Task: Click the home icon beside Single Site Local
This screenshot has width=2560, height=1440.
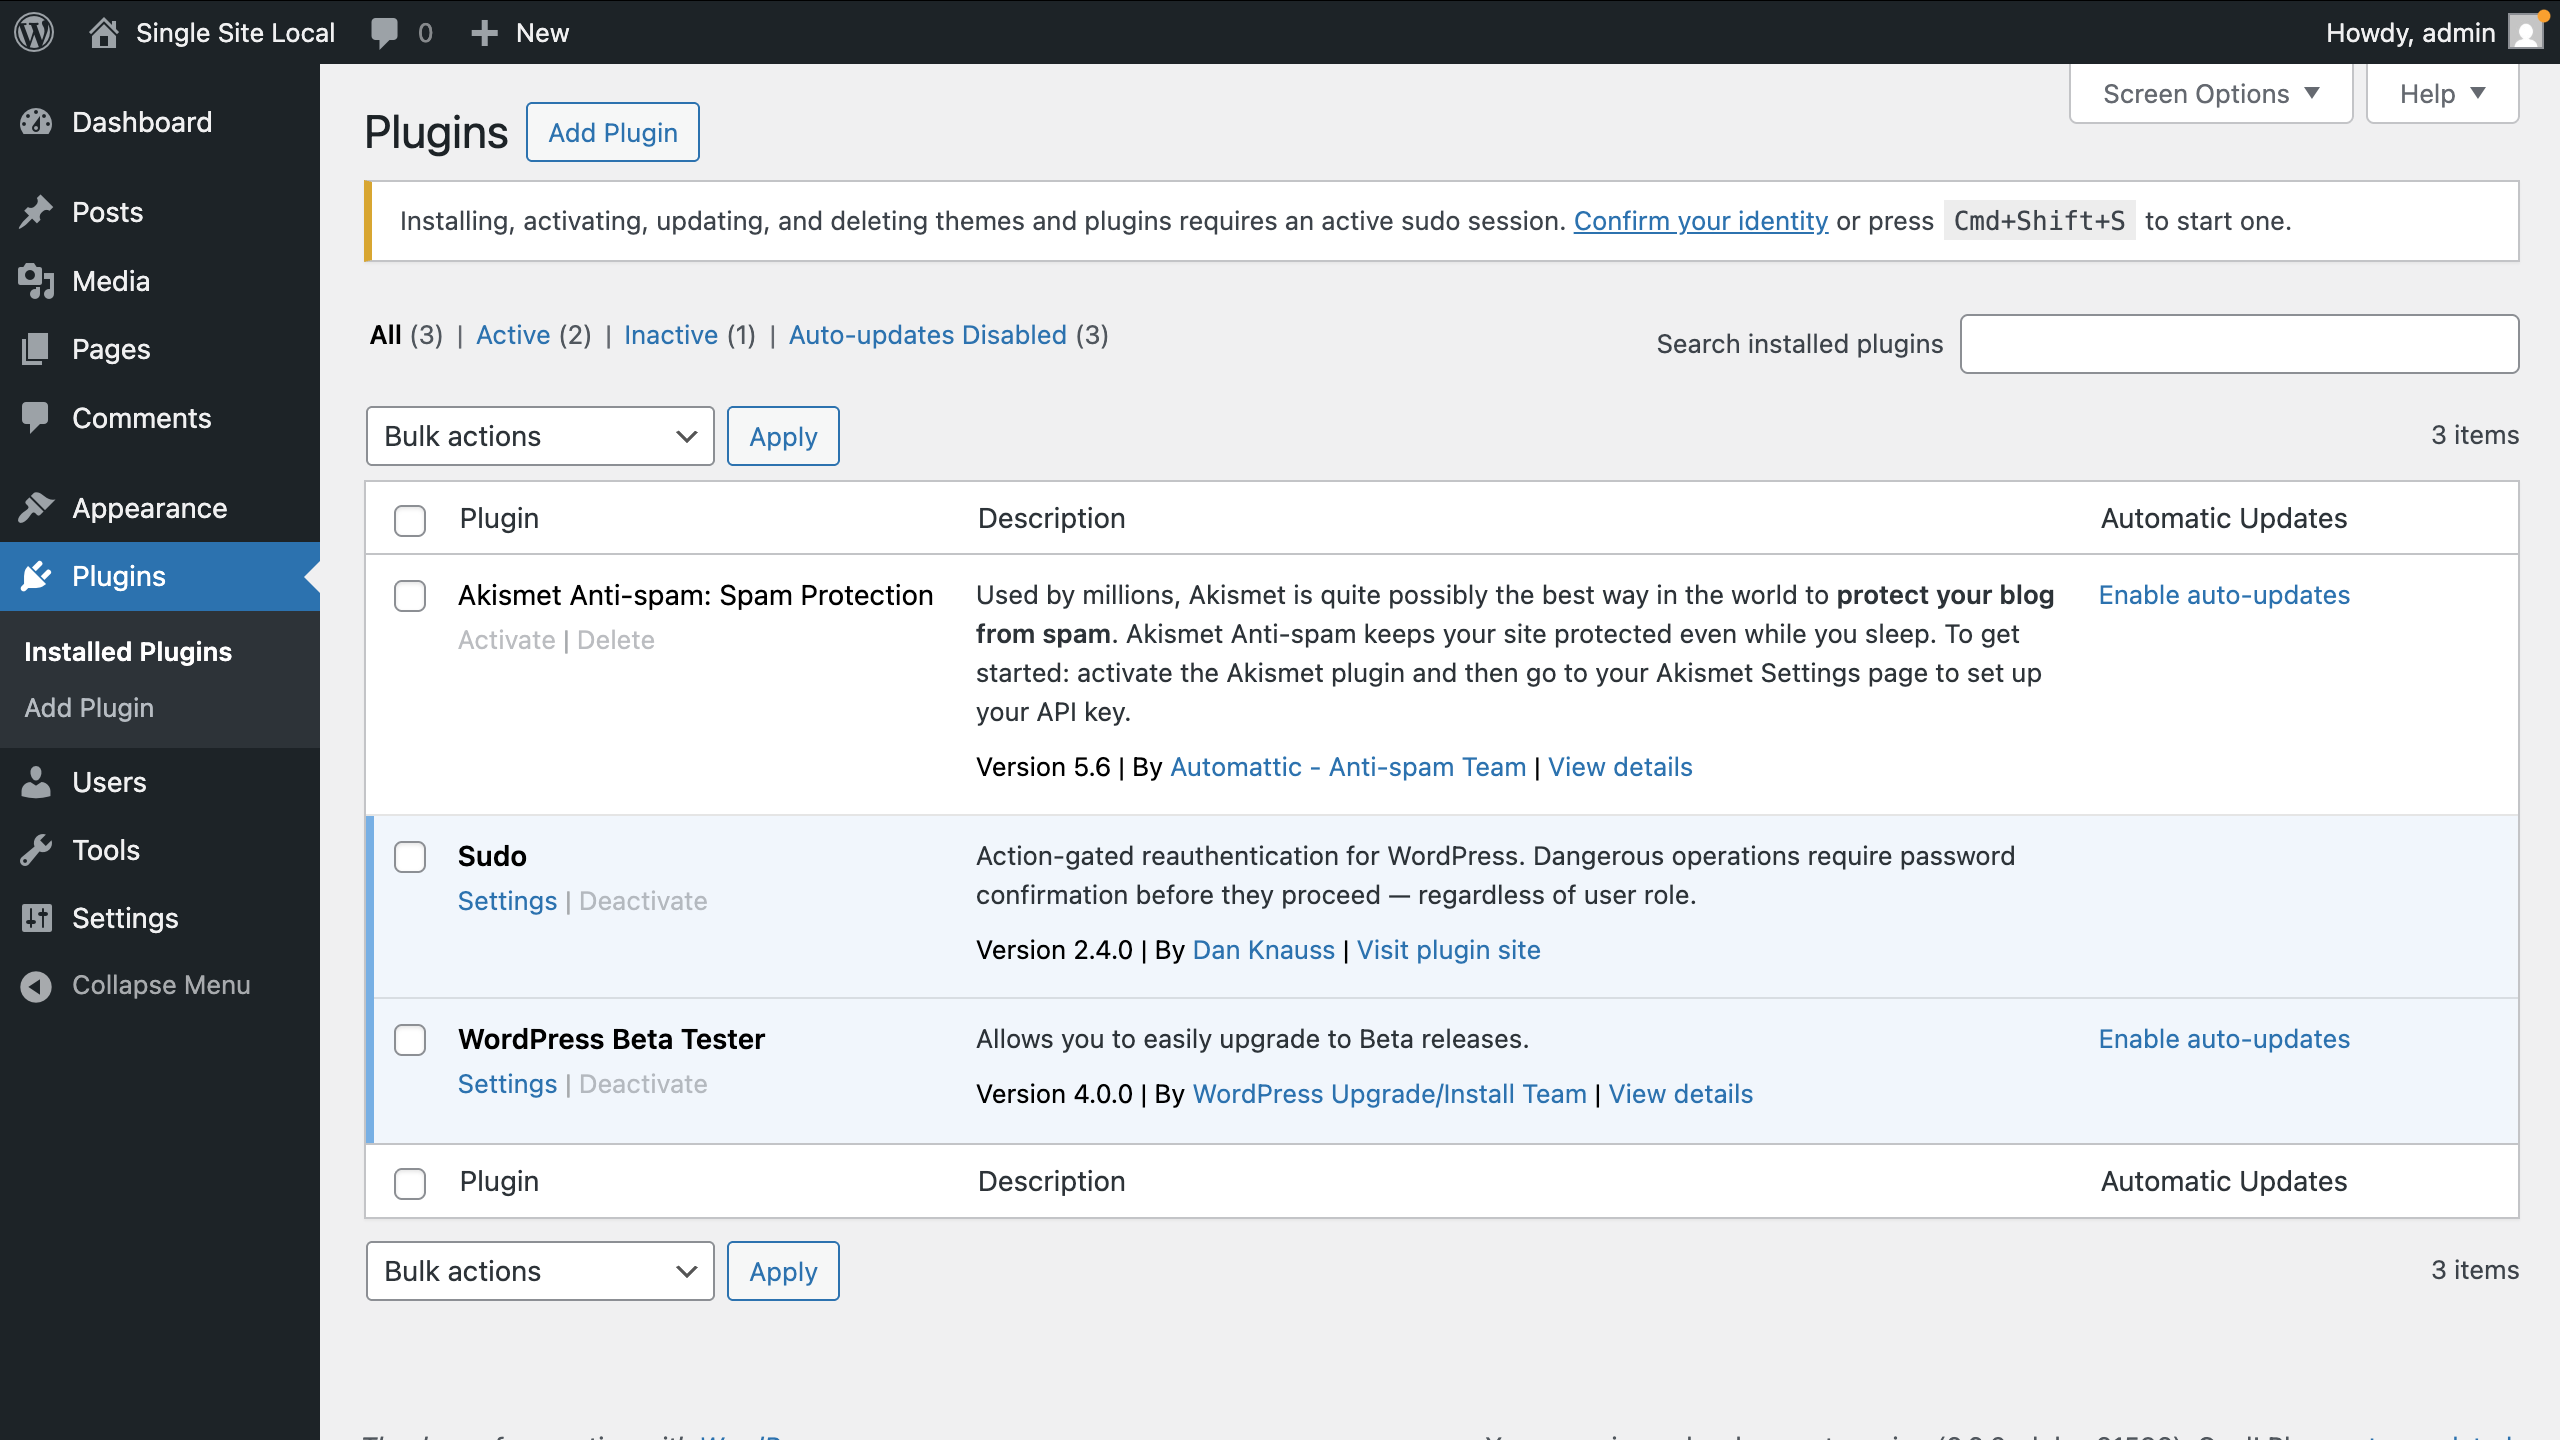Action: tap(104, 32)
